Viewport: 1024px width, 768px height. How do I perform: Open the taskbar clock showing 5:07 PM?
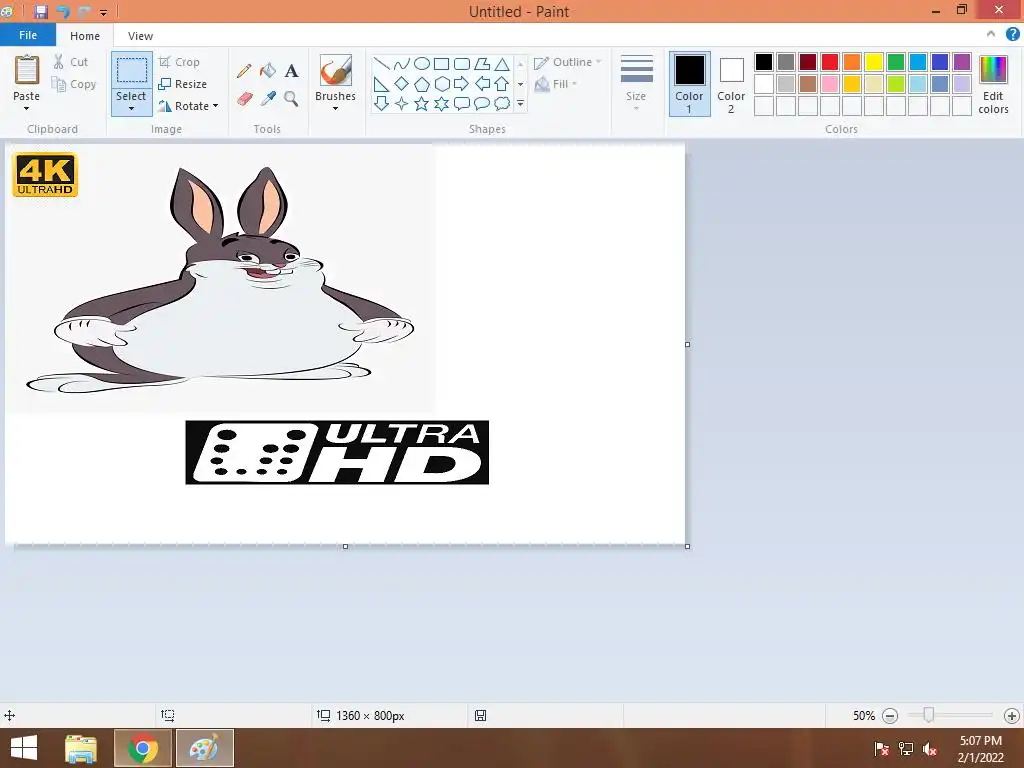pyautogui.click(x=980, y=749)
